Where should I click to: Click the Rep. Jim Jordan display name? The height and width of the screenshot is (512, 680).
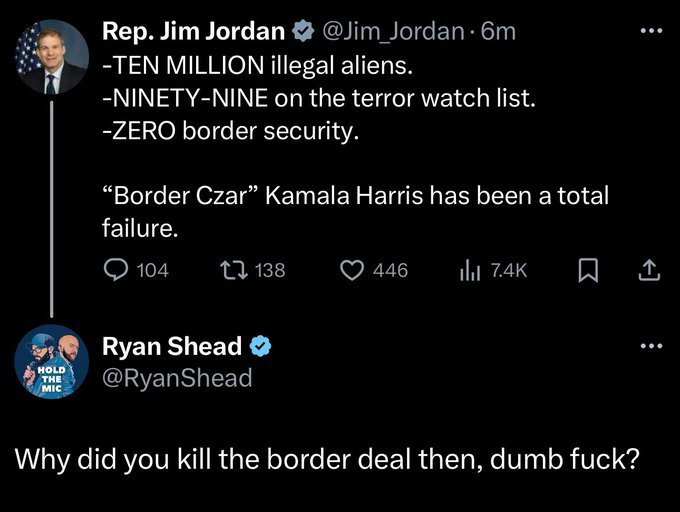(x=194, y=31)
